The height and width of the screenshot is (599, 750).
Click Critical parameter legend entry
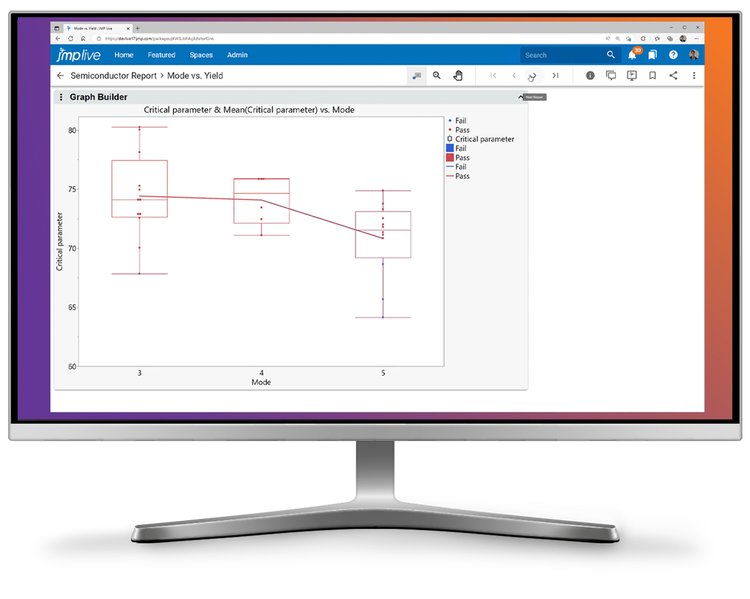(x=480, y=139)
